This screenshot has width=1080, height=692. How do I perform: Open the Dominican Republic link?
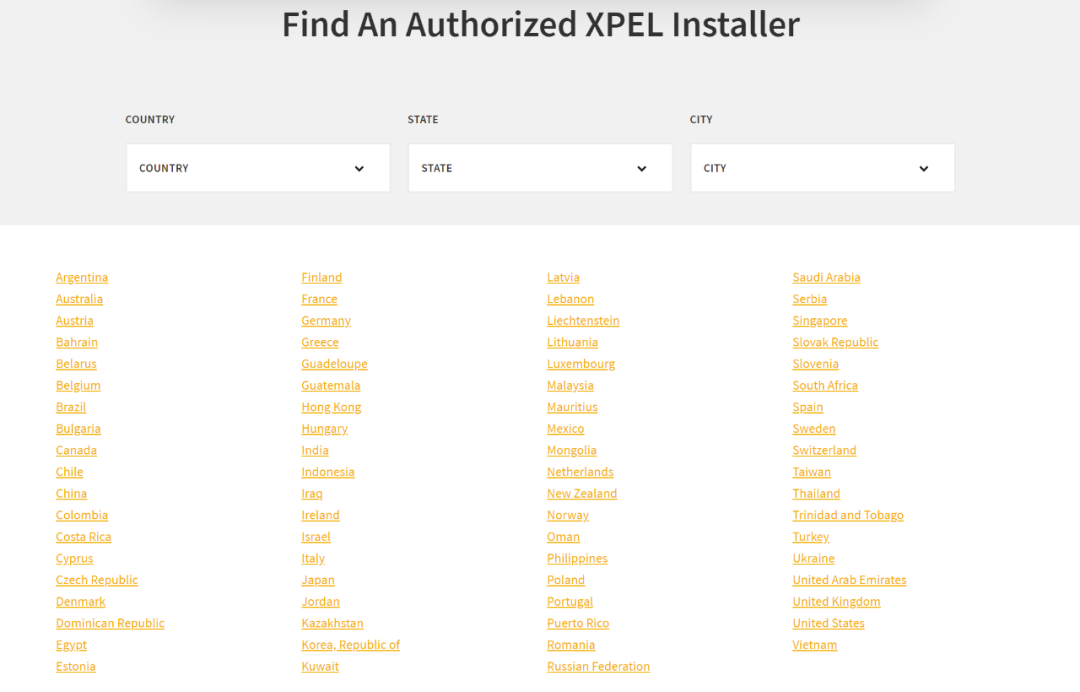click(x=110, y=623)
